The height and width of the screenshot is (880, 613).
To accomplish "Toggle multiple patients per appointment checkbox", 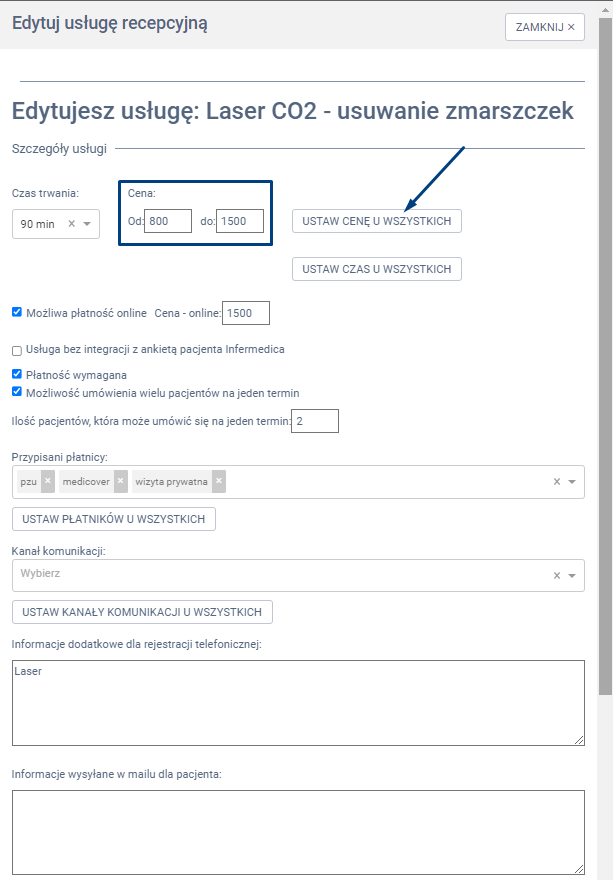I will 17,392.
